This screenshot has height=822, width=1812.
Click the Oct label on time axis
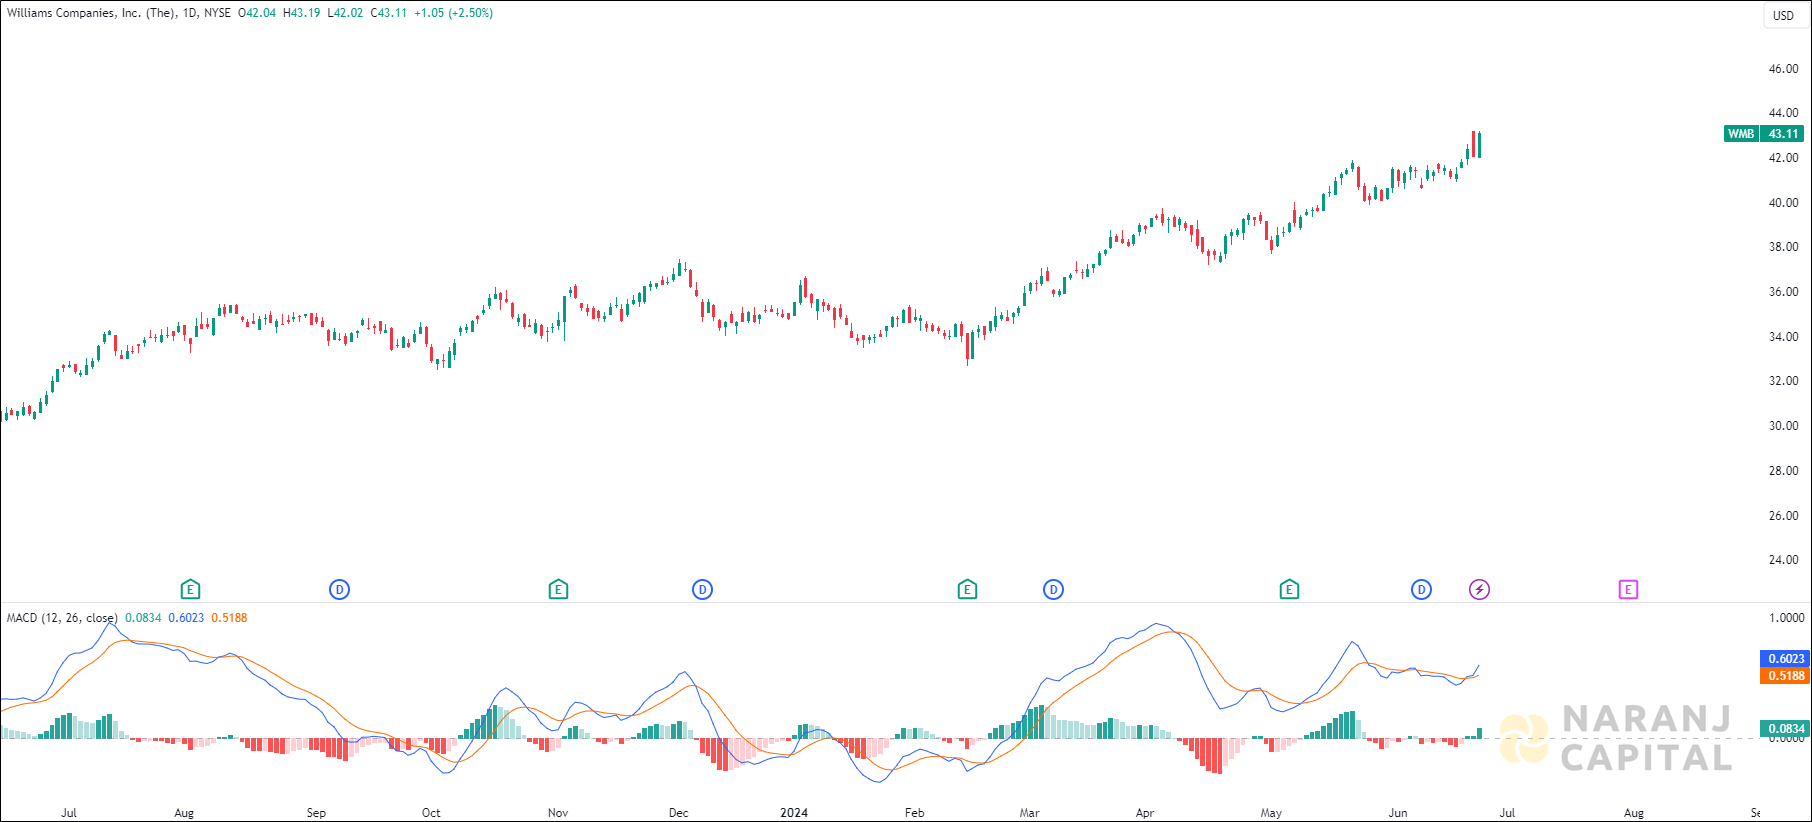(x=431, y=813)
